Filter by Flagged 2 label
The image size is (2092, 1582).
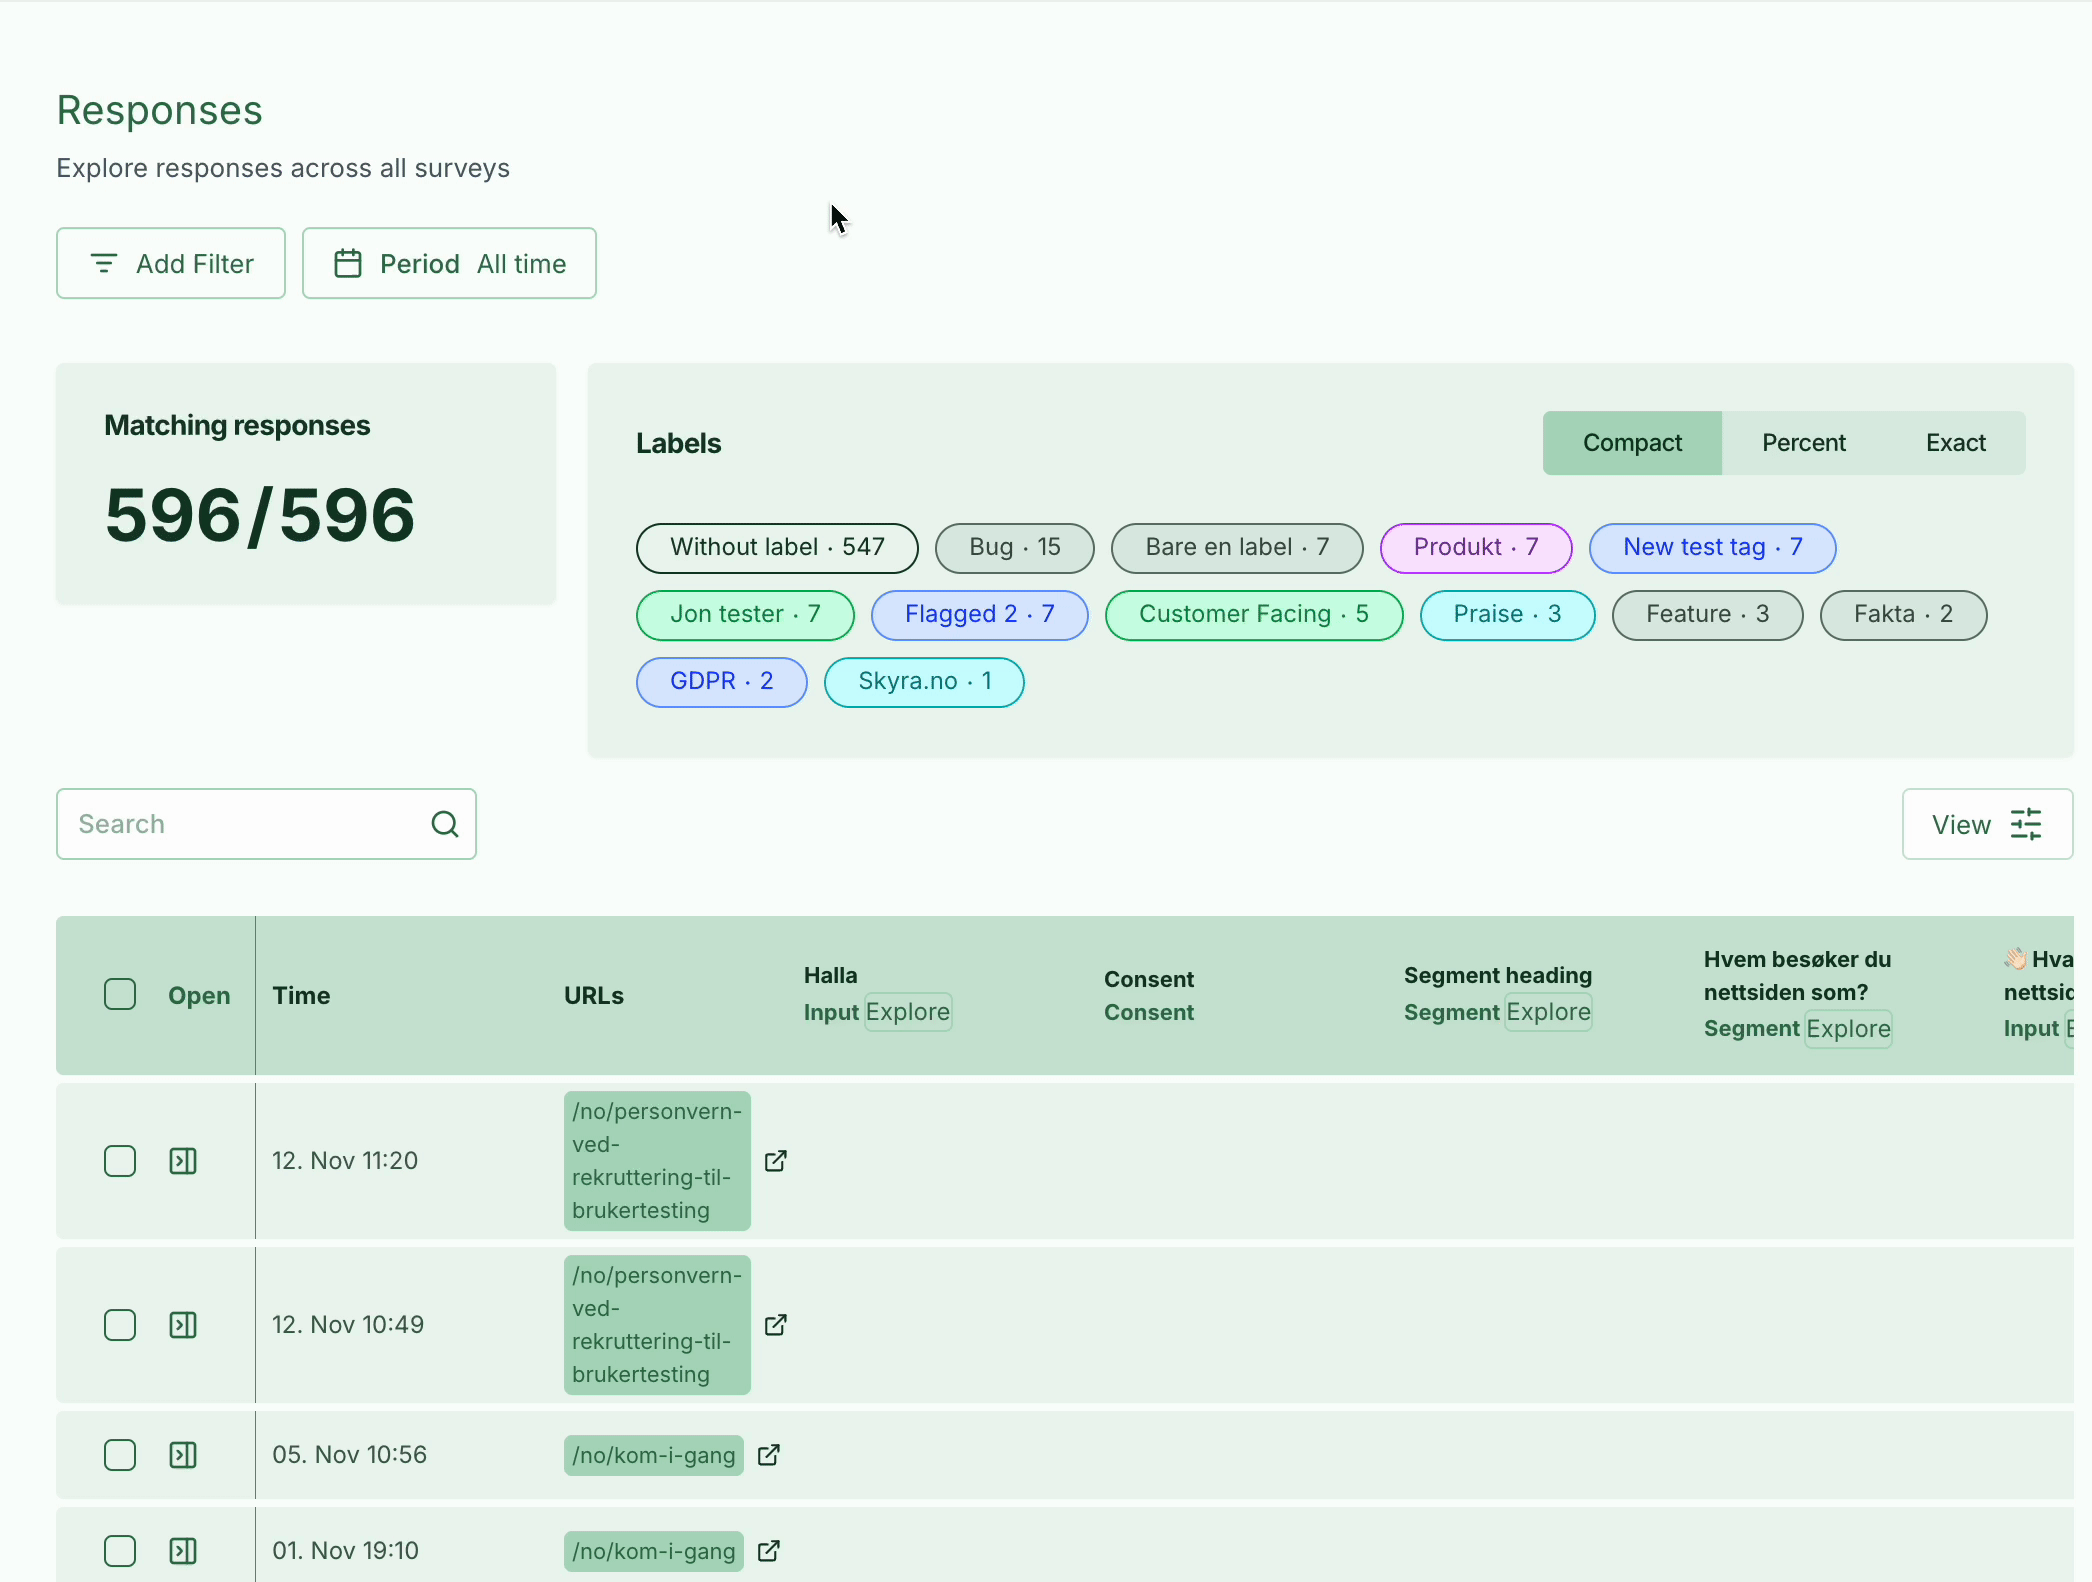pos(980,615)
